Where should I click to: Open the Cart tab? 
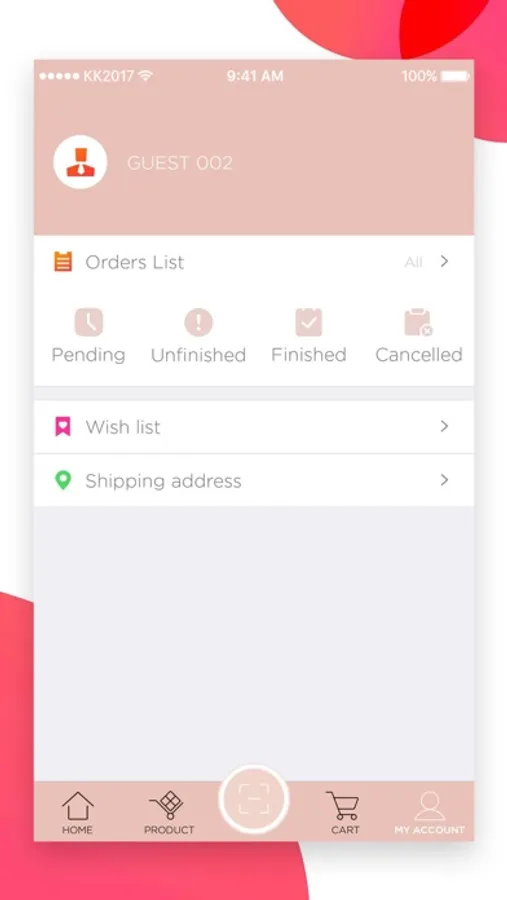(x=345, y=812)
